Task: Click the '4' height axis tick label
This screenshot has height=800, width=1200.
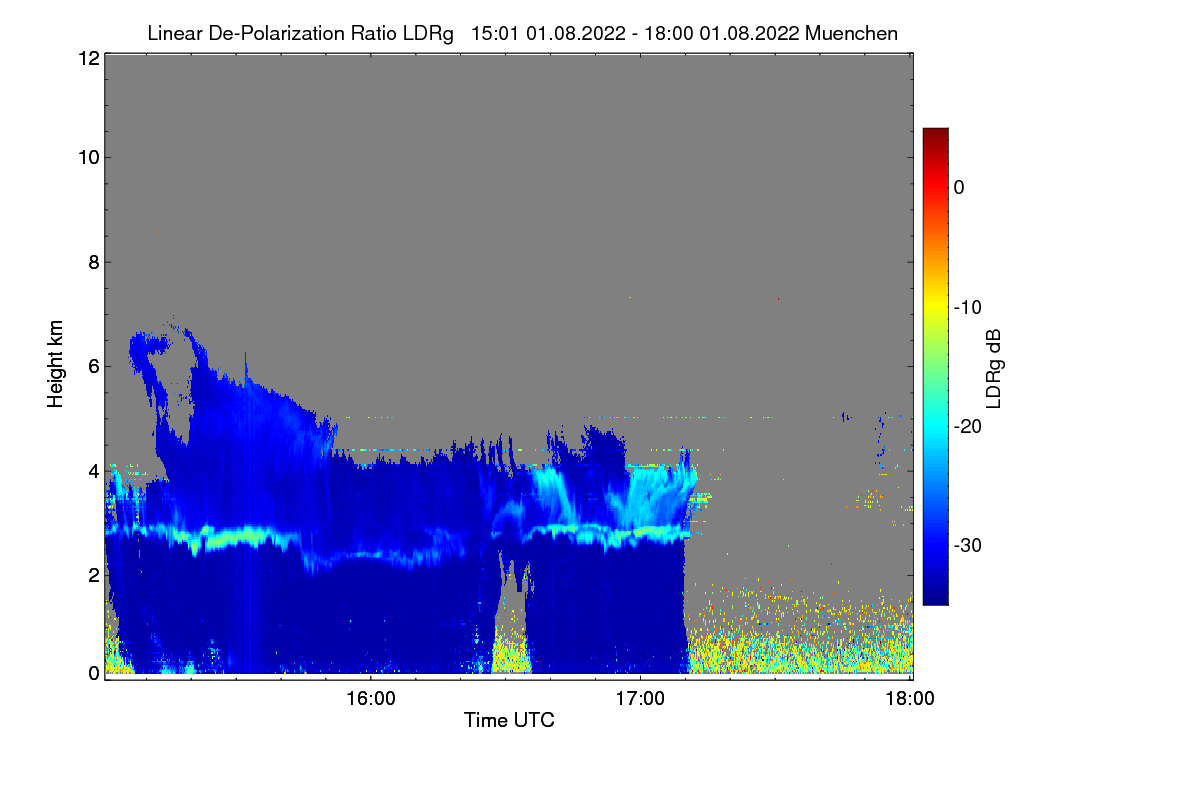Action: (92, 470)
